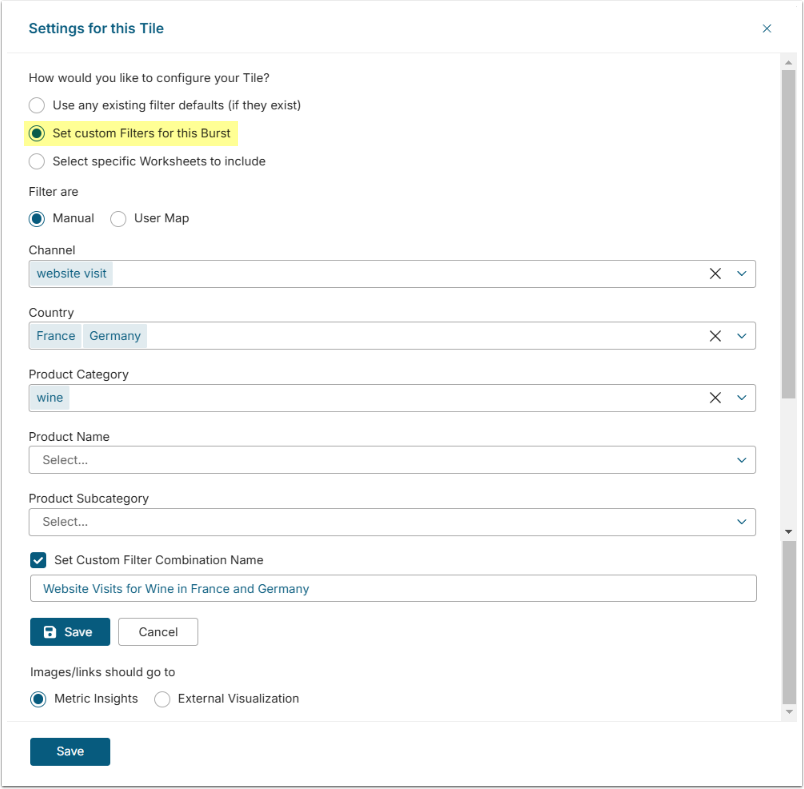Uncheck Set Custom Filter Combination Name
The width and height of the screenshot is (804, 789).
[39, 560]
